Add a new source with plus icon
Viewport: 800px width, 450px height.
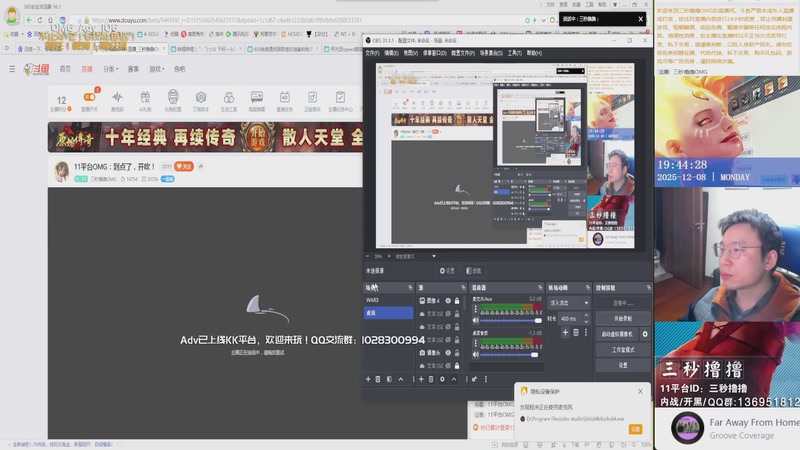[421, 379]
